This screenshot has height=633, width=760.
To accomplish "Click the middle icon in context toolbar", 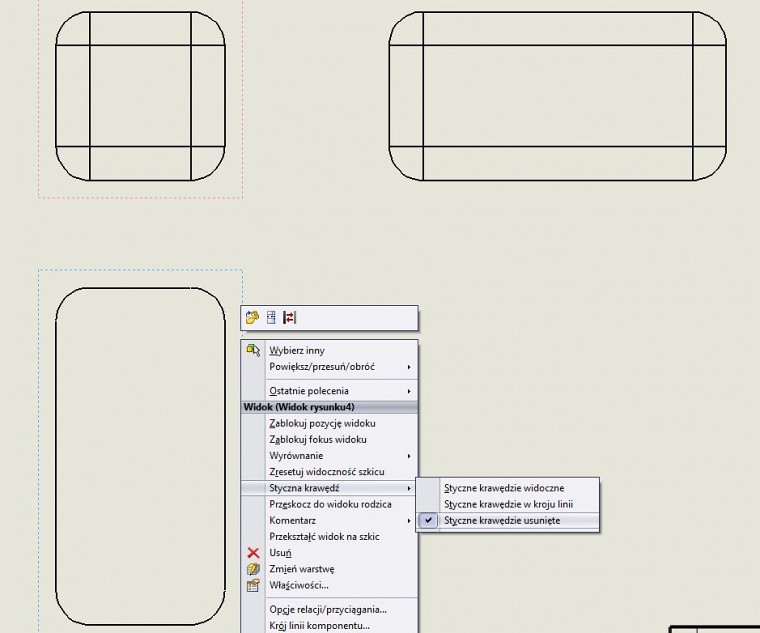I will tap(271, 317).
